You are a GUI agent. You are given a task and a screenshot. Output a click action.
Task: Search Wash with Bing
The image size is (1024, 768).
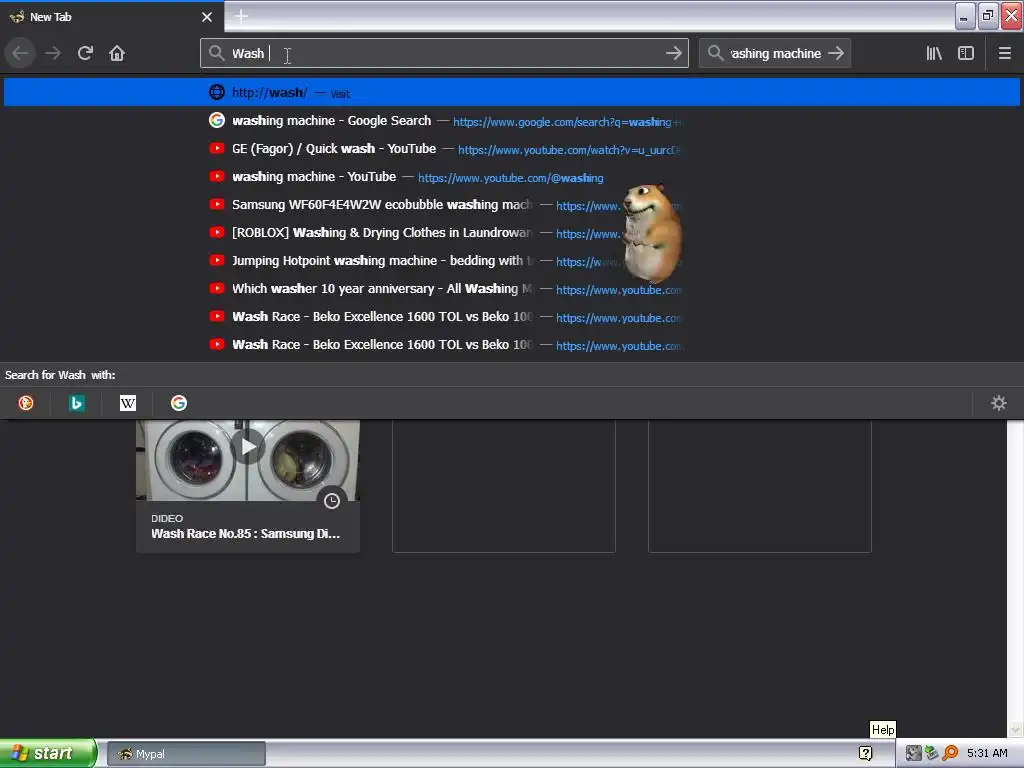[76, 403]
